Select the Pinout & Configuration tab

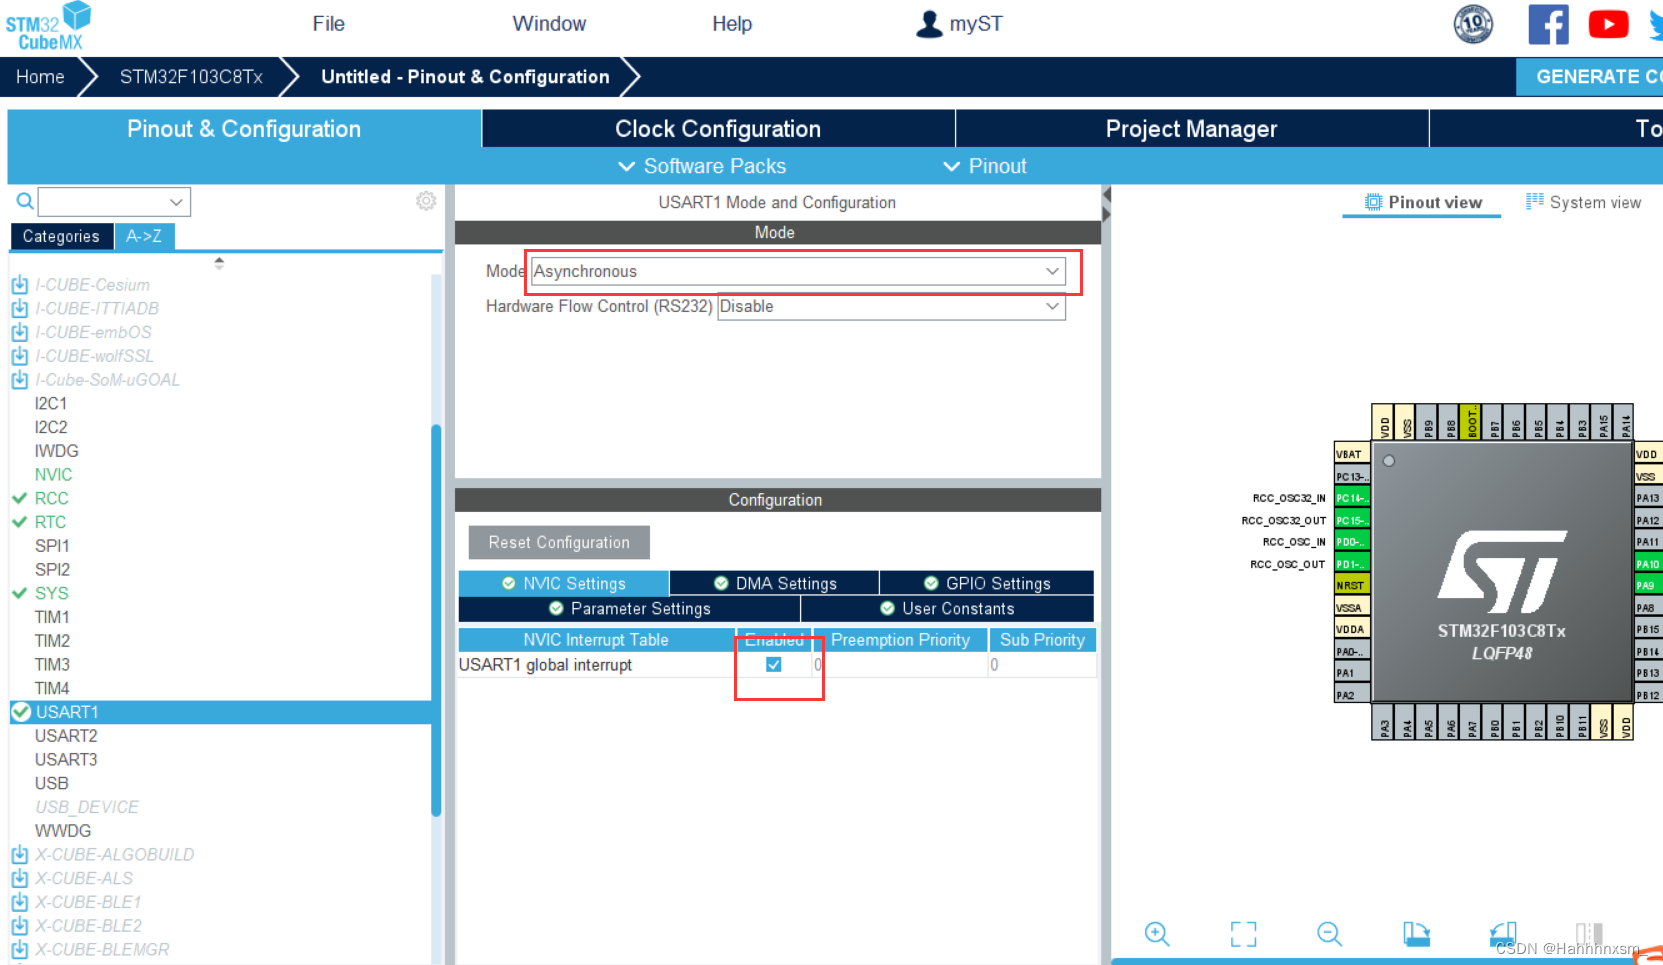click(x=244, y=129)
